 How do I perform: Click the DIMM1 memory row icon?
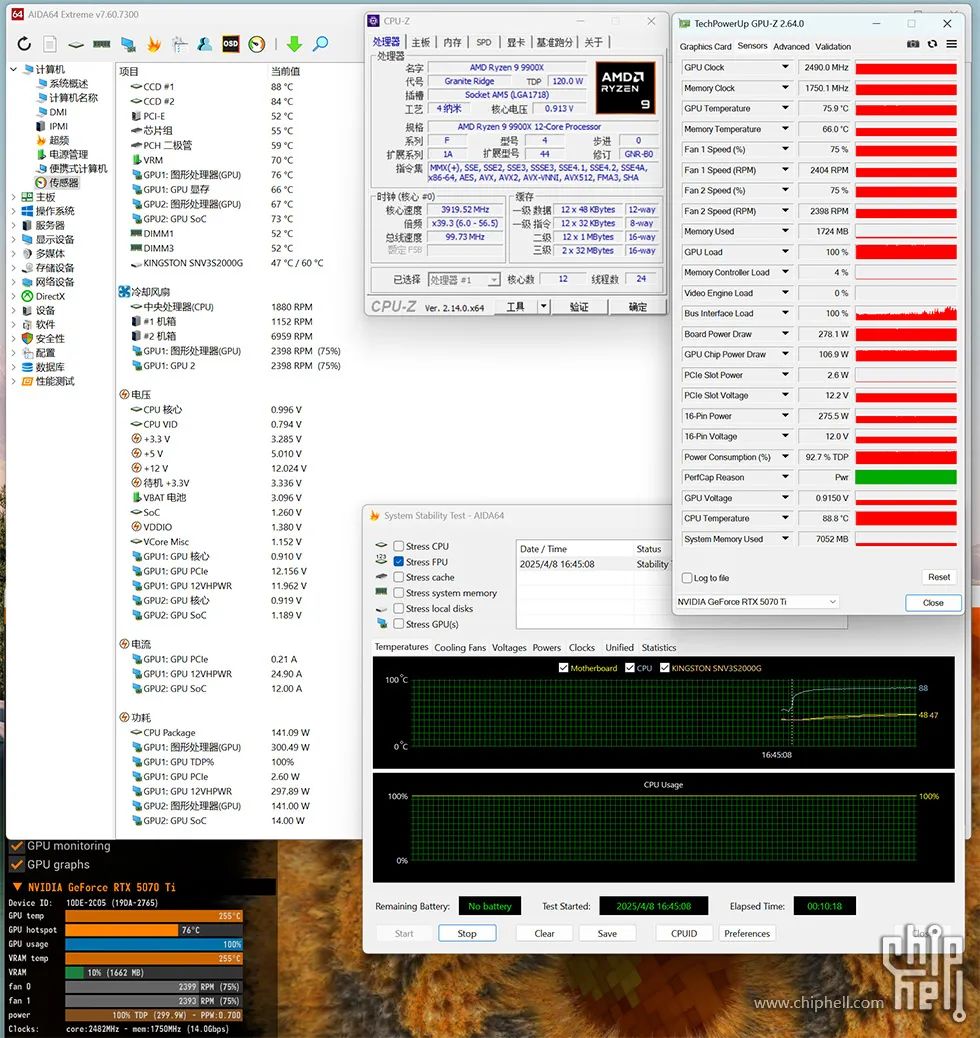[x=136, y=234]
